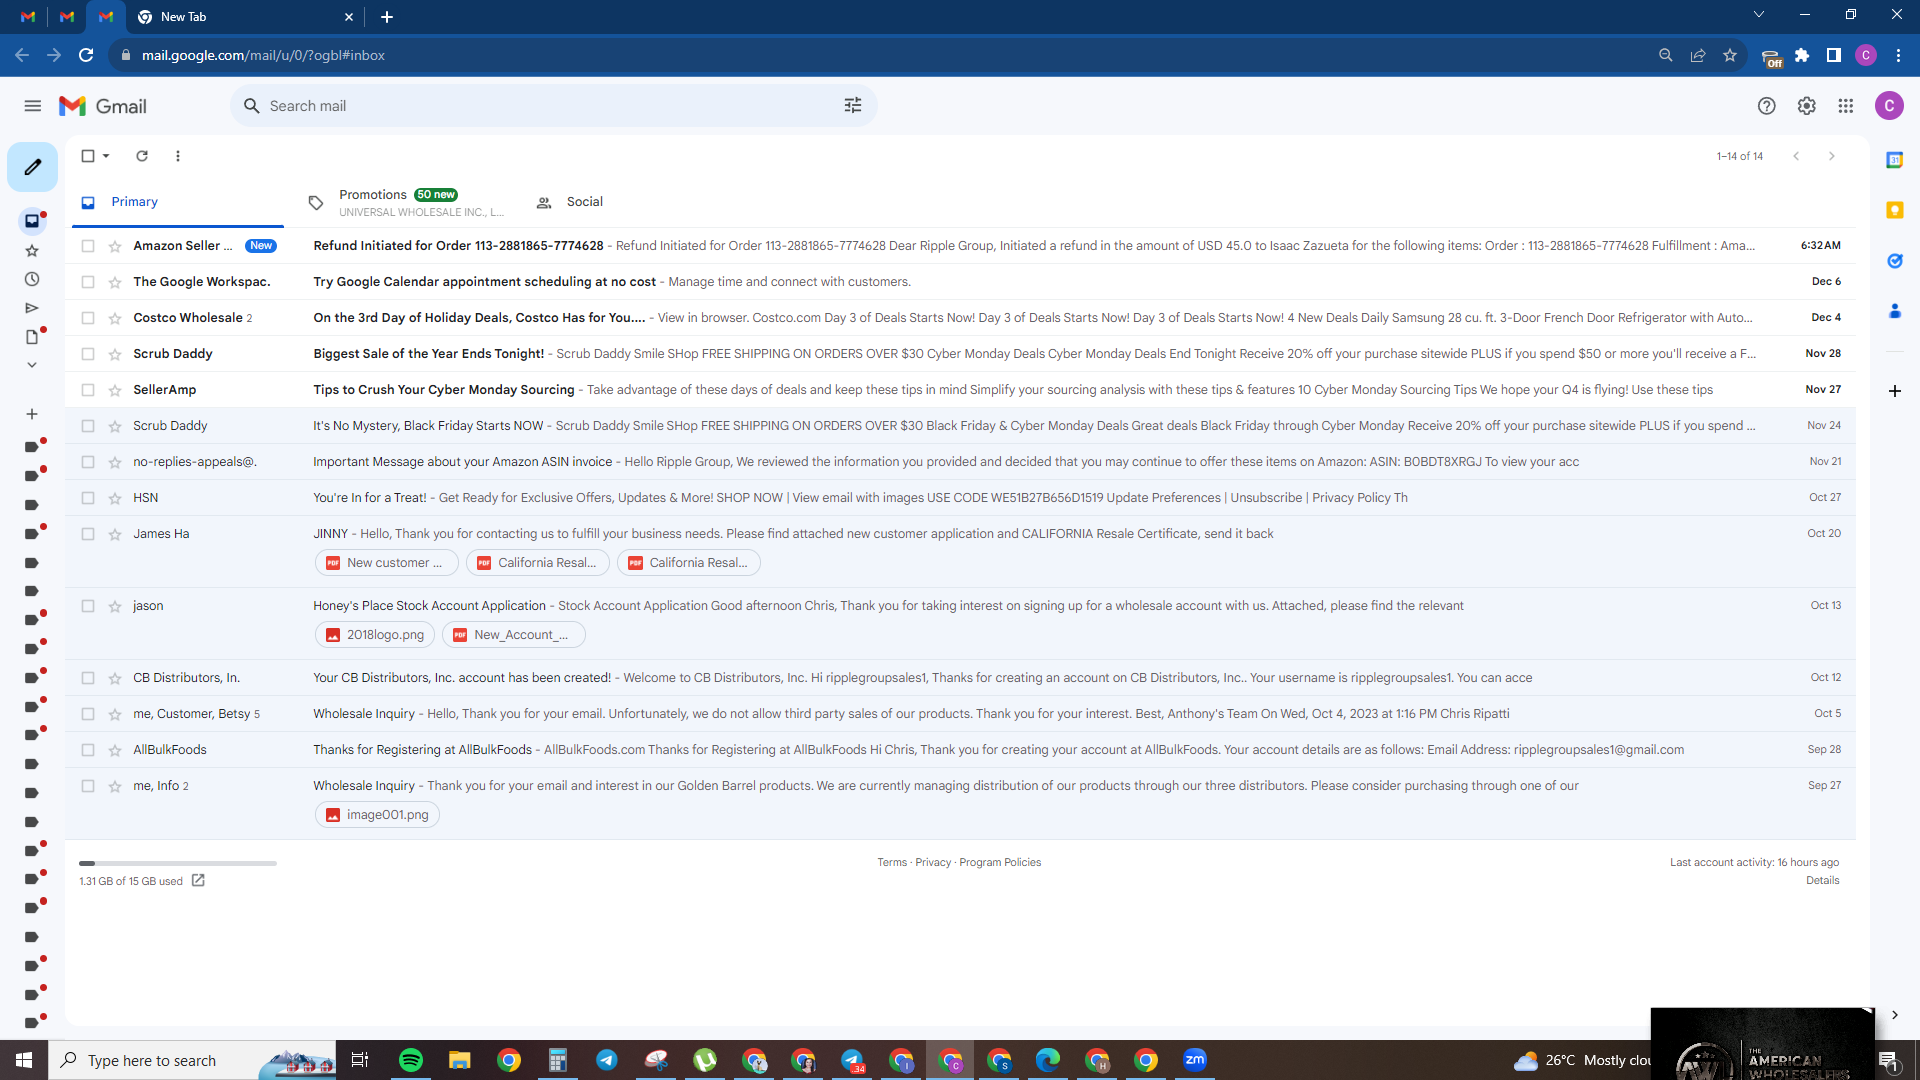
Task: Open the Program Policies link
Action: pyautogui.click(x=1000, y=863)
